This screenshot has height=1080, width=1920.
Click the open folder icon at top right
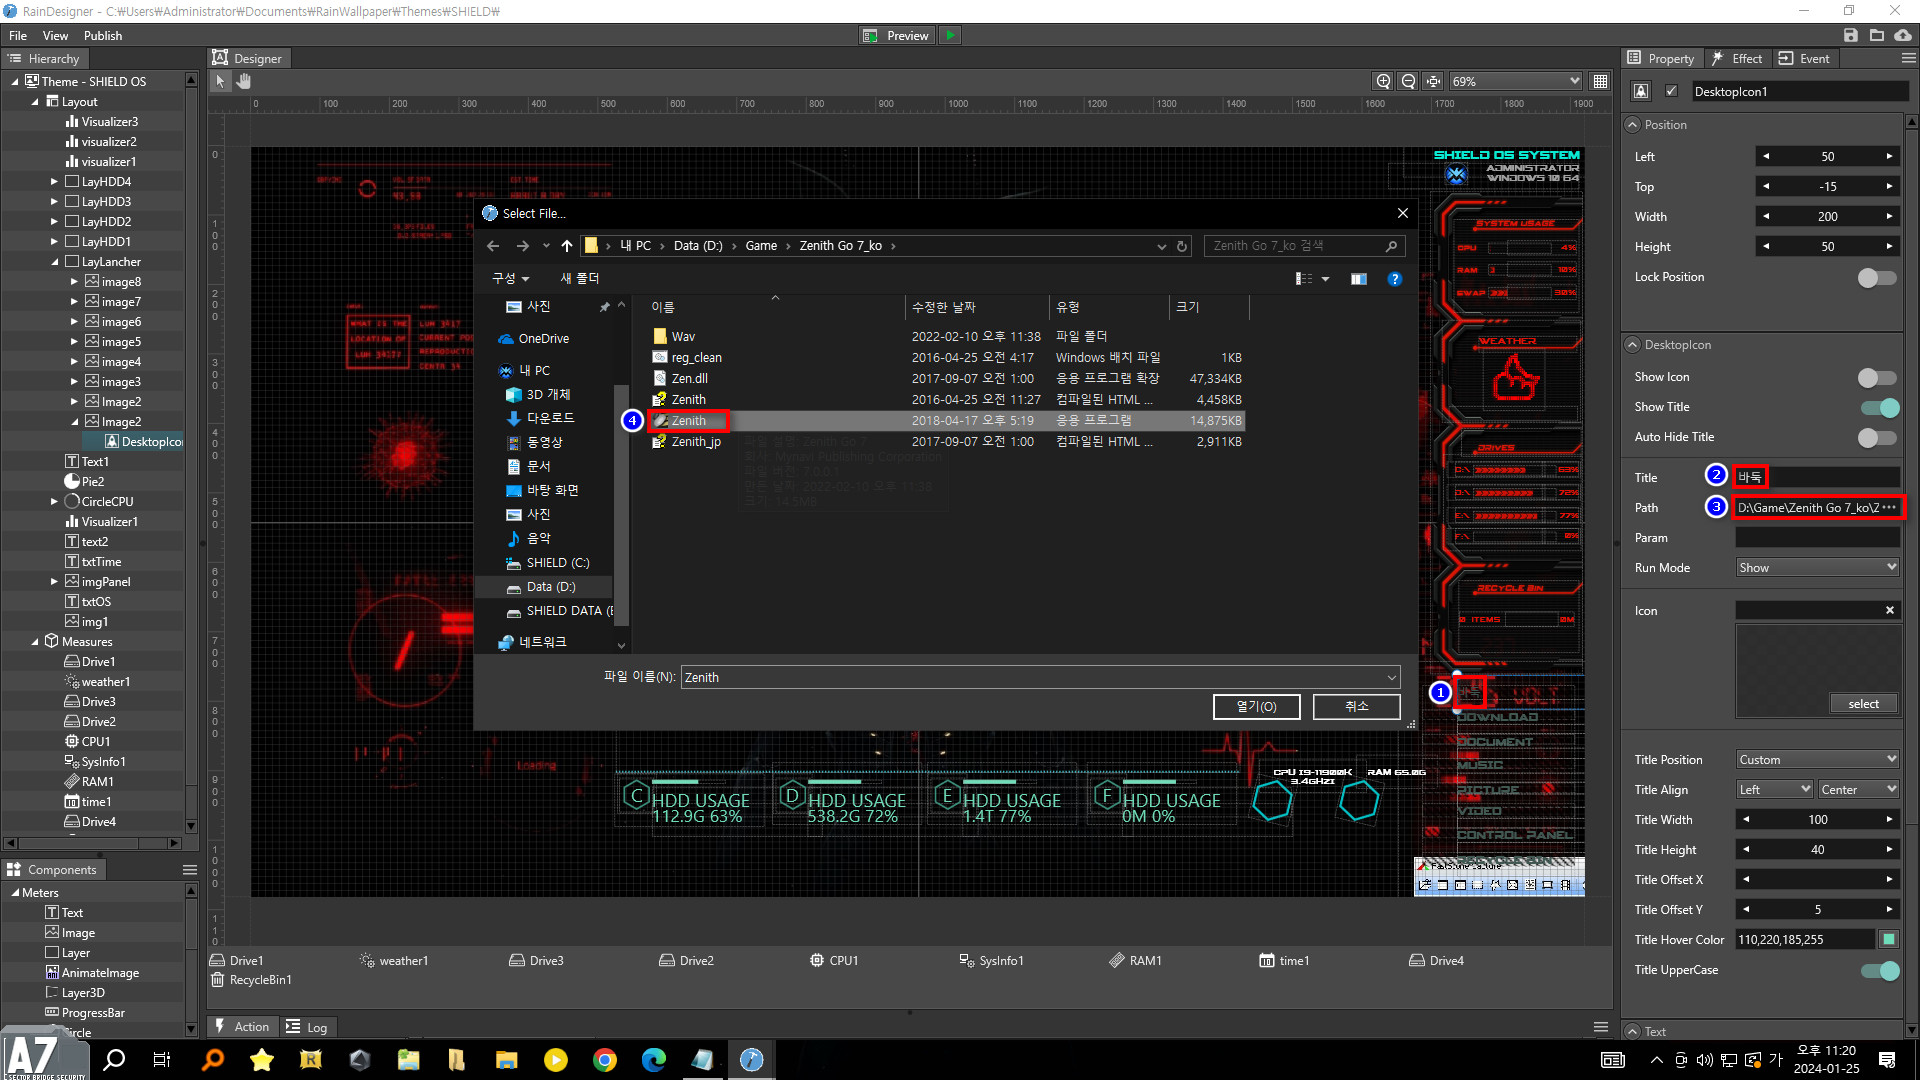click(x=1877, y=35)
